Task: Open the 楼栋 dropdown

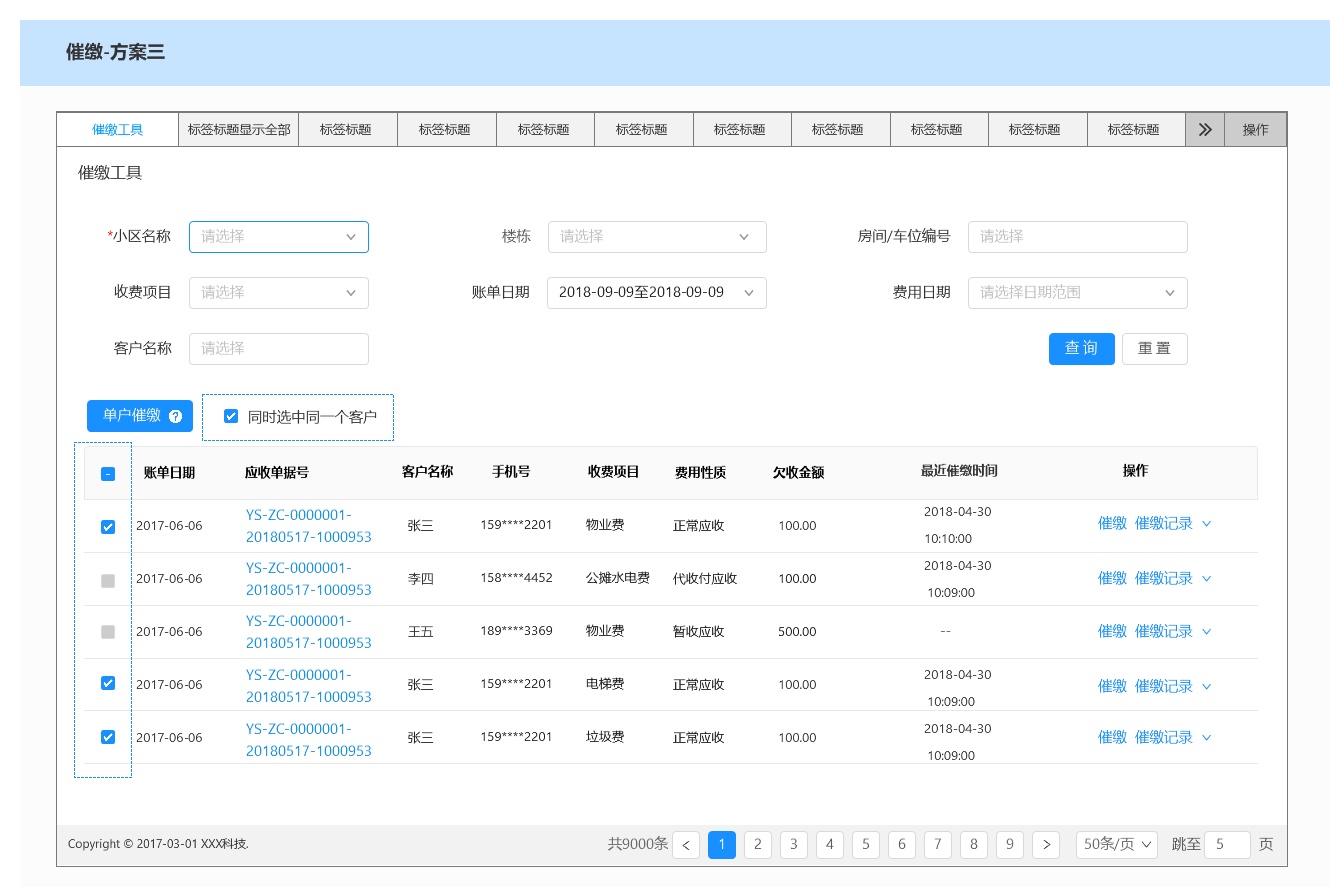Action: [x=657, y=237]
